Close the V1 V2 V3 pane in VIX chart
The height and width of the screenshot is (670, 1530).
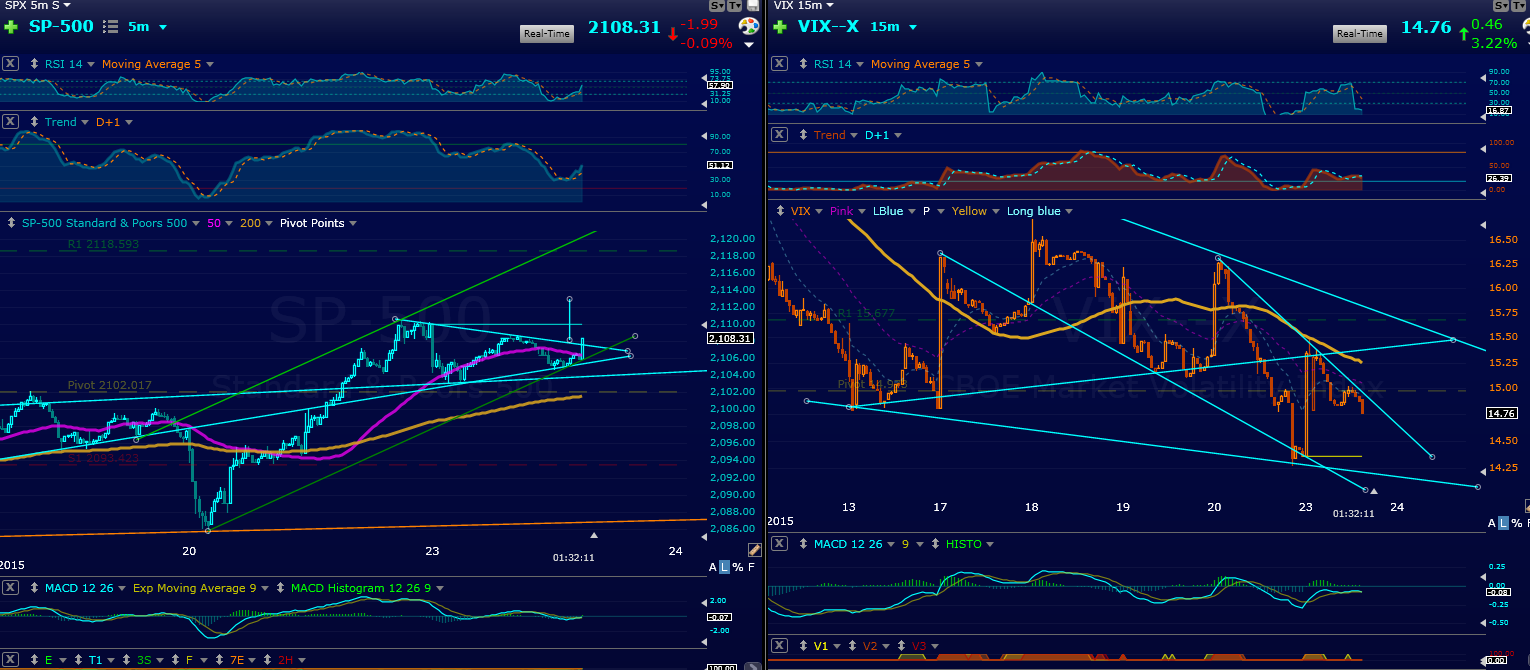(779, 646)
